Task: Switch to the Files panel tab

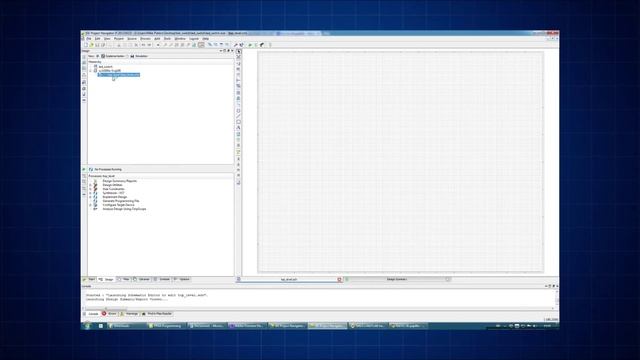Action: coord(124,280)
